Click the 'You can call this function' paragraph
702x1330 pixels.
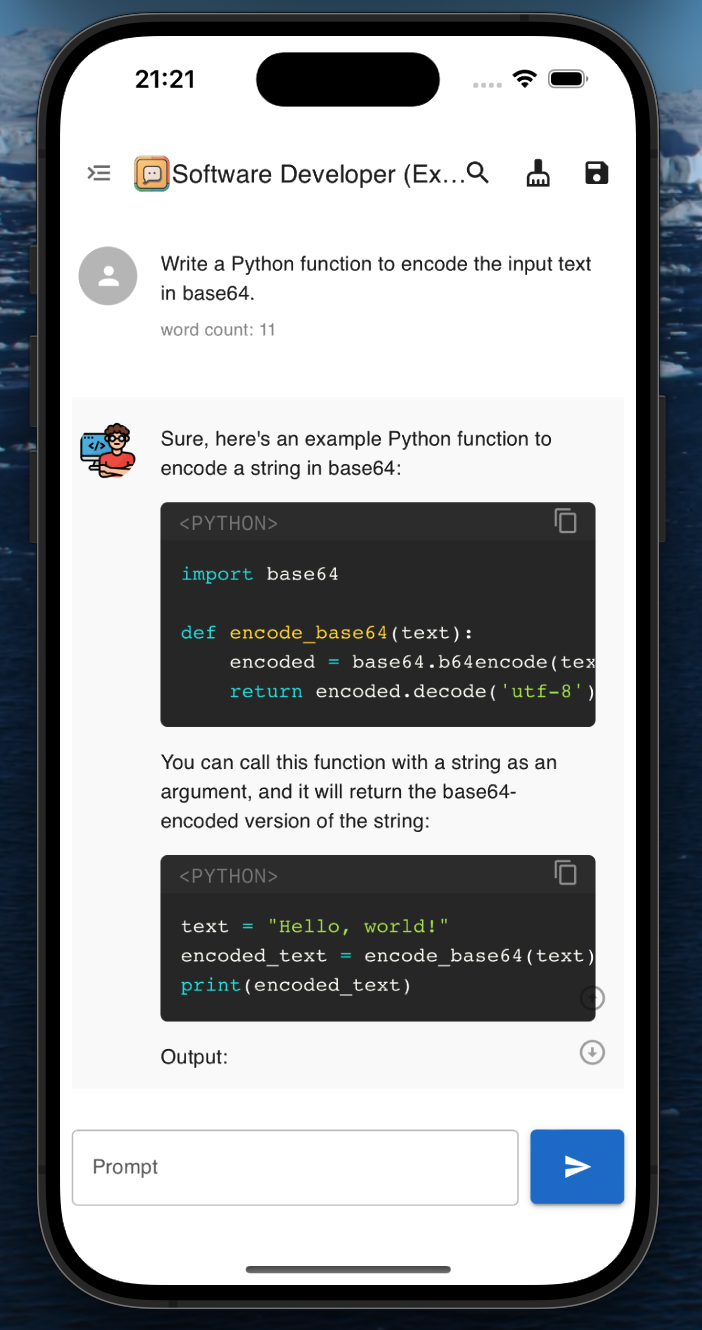pos(359,792)
